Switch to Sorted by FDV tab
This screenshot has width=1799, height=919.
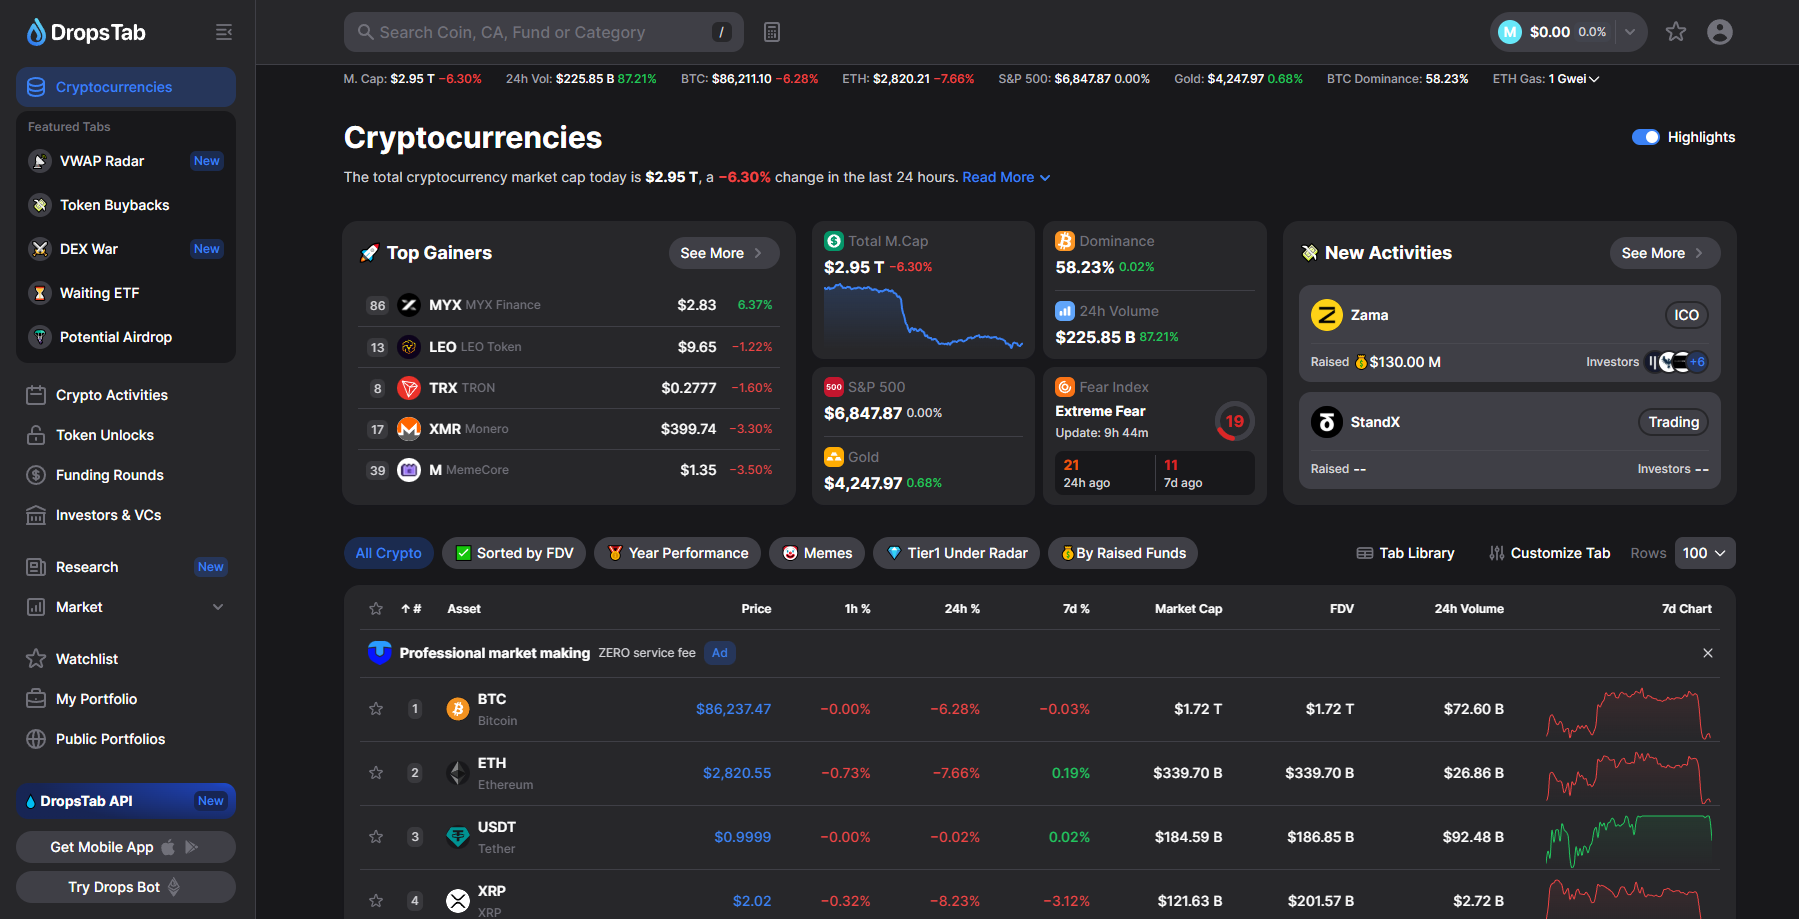[514, 553]
